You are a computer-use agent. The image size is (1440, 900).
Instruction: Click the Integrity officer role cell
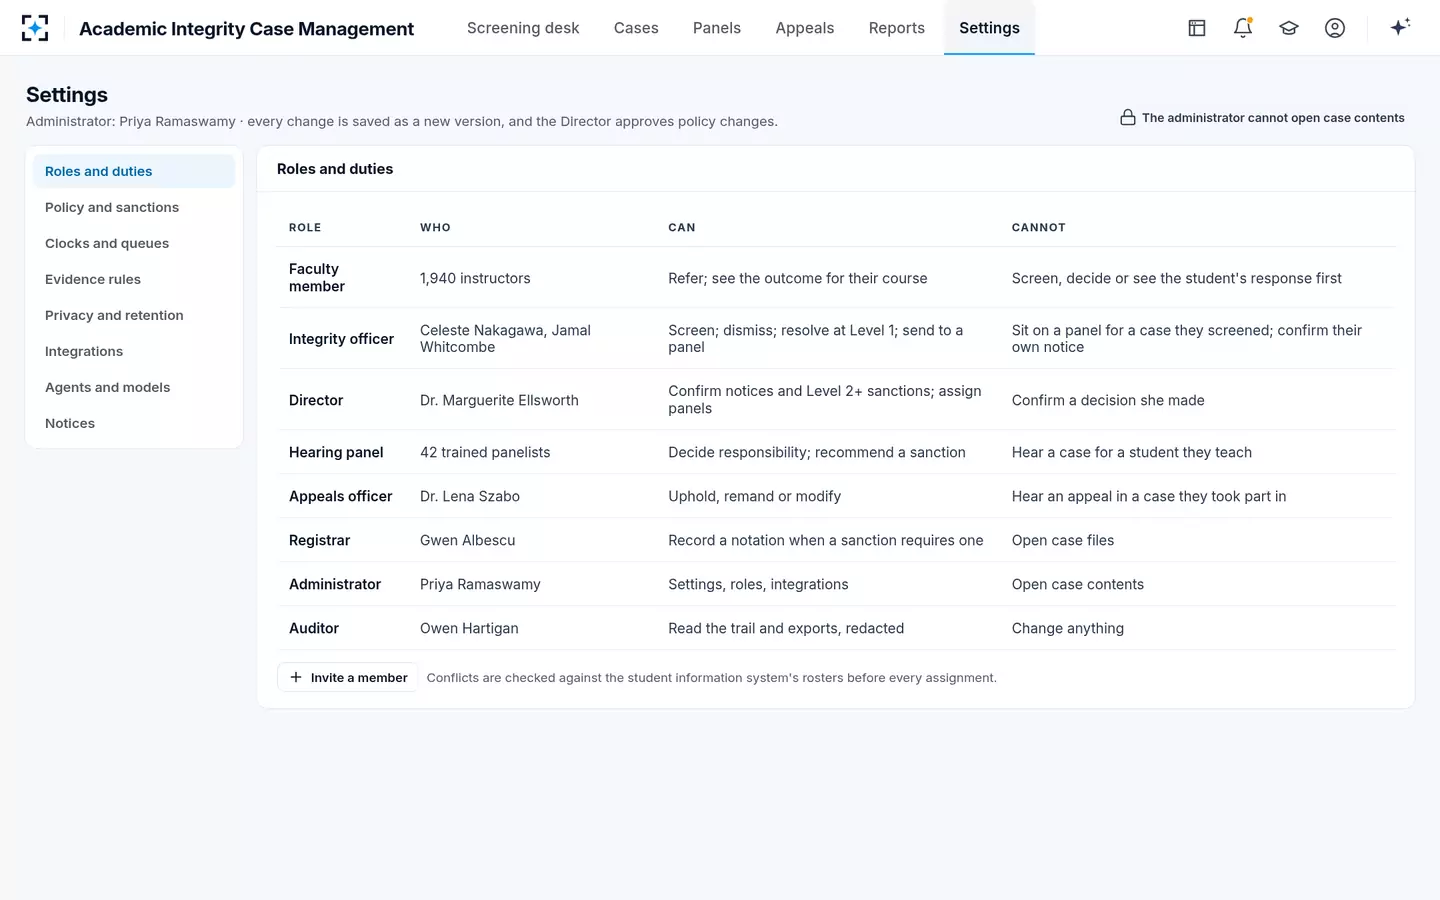click(x=341, y=339)
